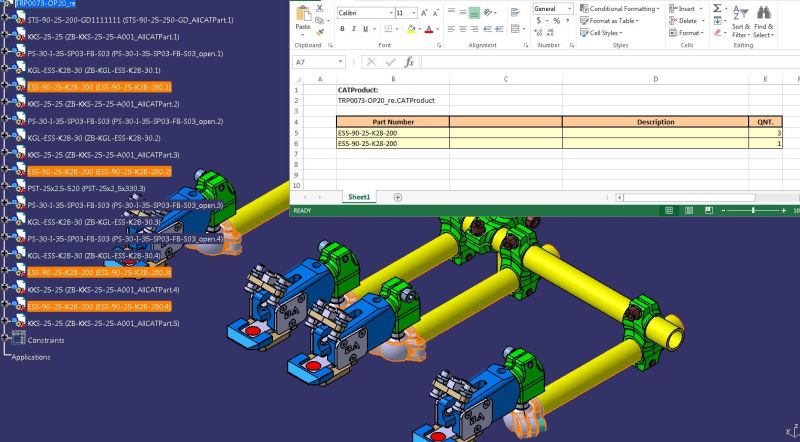The image size is (800, 442).
Task: Click the Clear eraser icon
Action: pyautogui.click(x=718, y=33)
